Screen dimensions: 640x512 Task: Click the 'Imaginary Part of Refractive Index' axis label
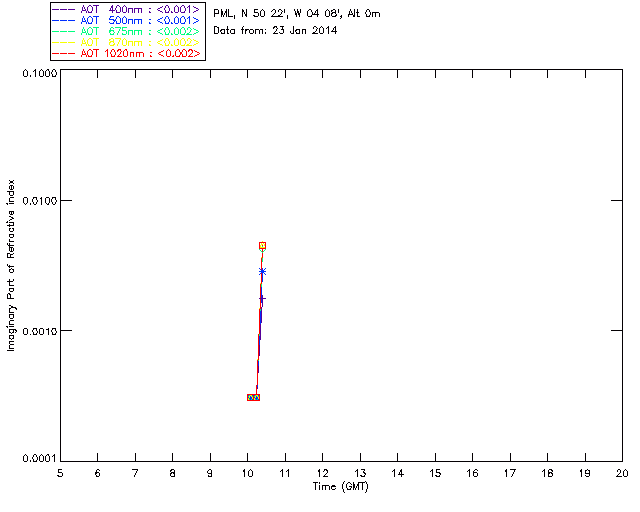click(11, 265)
